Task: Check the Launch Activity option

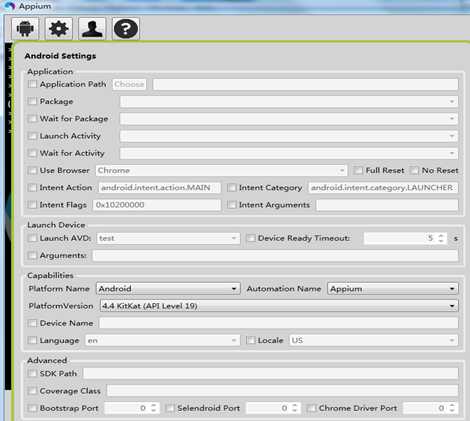Action: click(32, 136)
